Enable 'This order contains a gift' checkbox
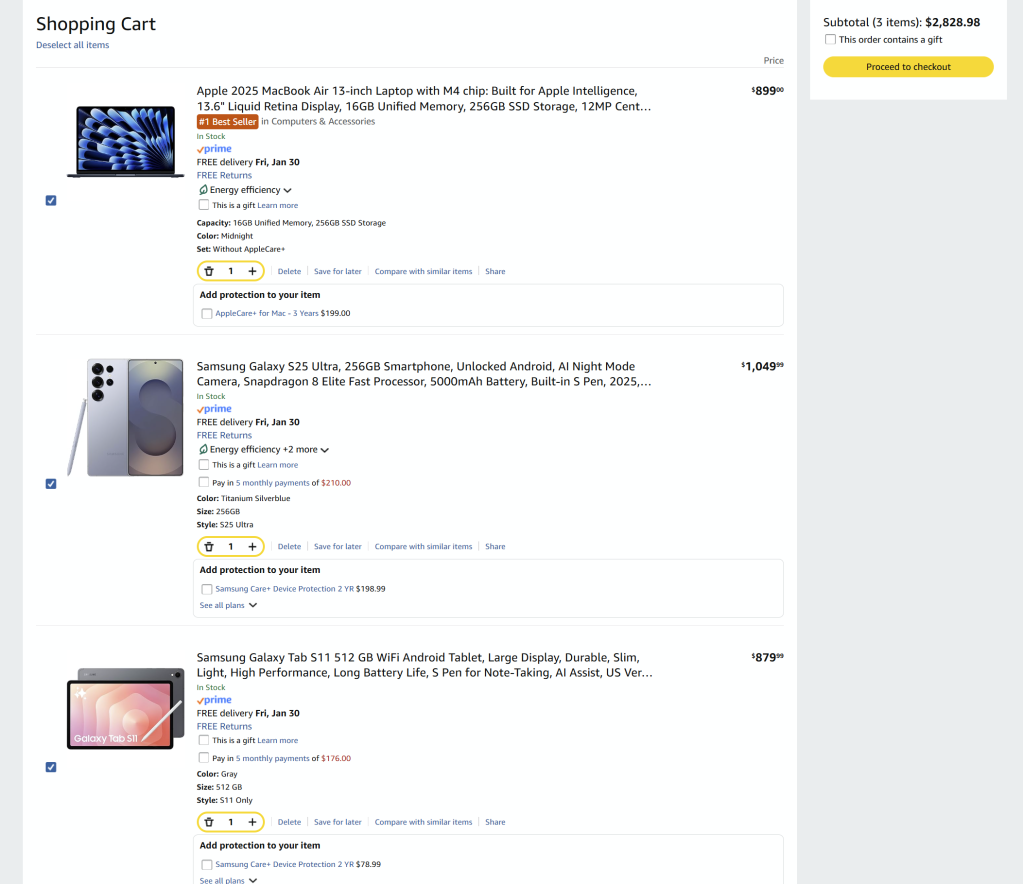The image size is (1023, 884). click(x=830, y=40)
